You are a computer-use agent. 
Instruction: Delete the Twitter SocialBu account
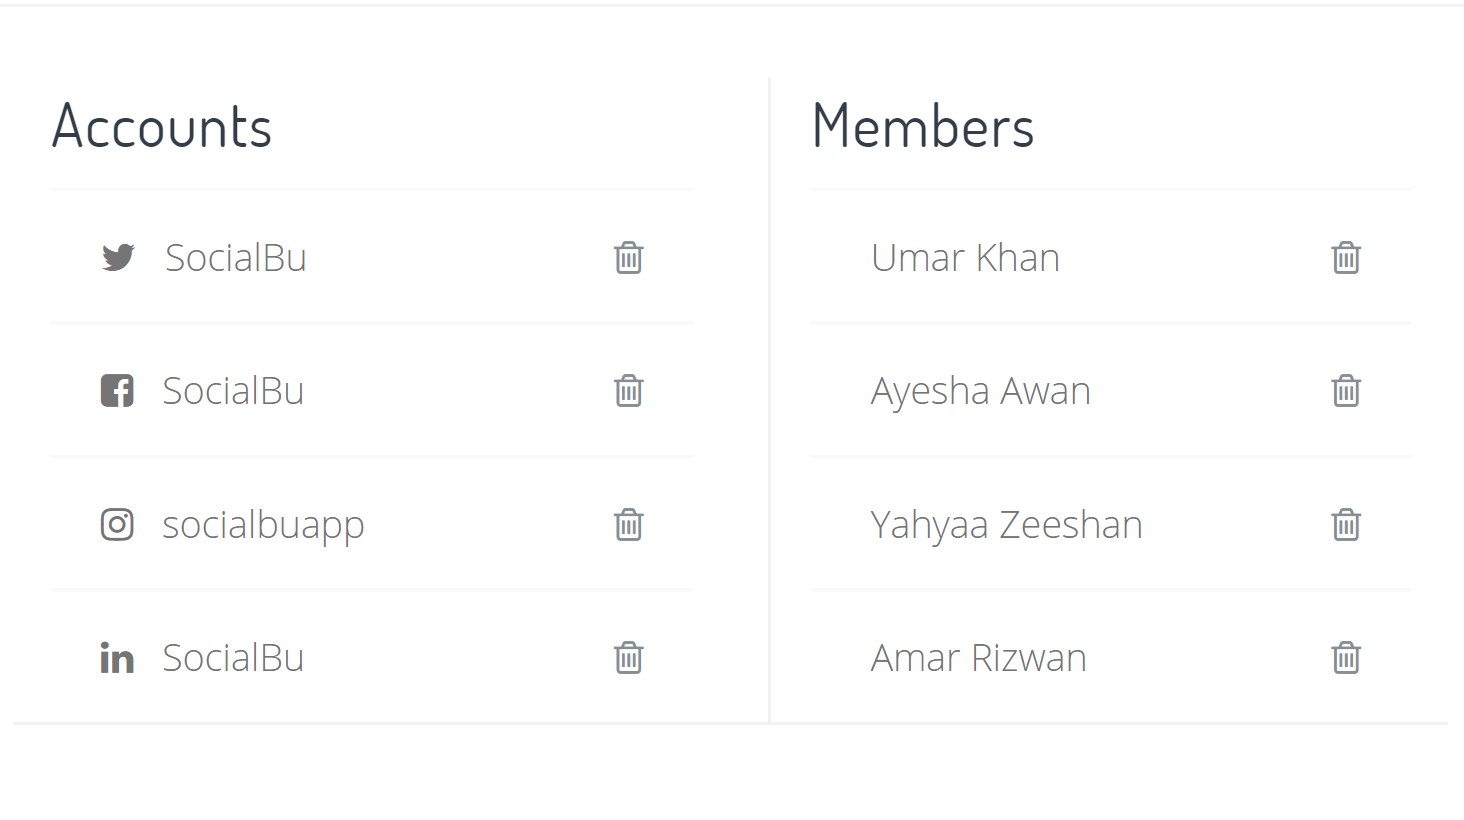pyautogui.click(x=628, y=257)
